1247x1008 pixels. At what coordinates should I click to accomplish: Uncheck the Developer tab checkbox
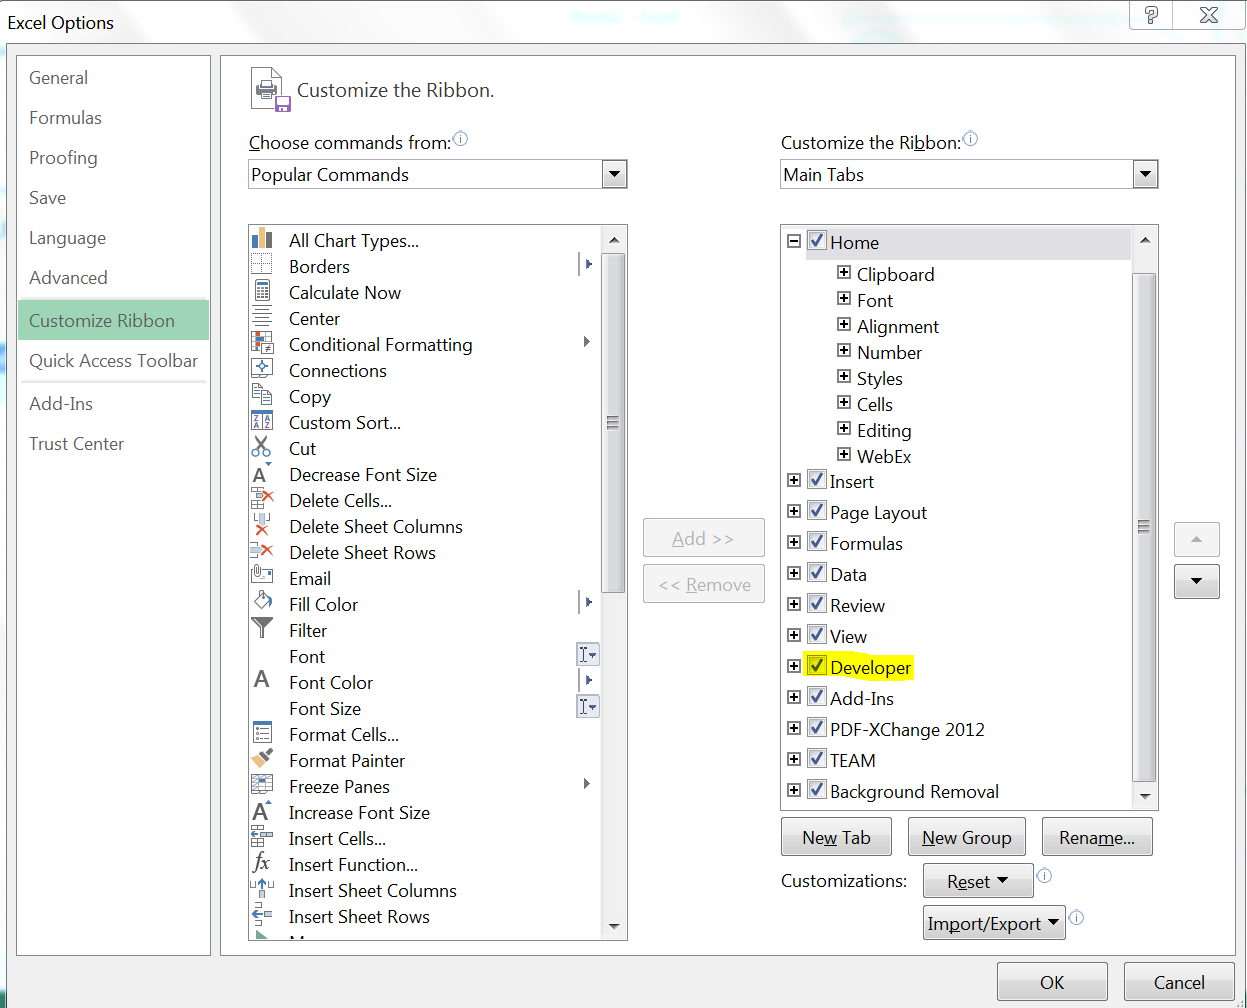coord(817,666)
